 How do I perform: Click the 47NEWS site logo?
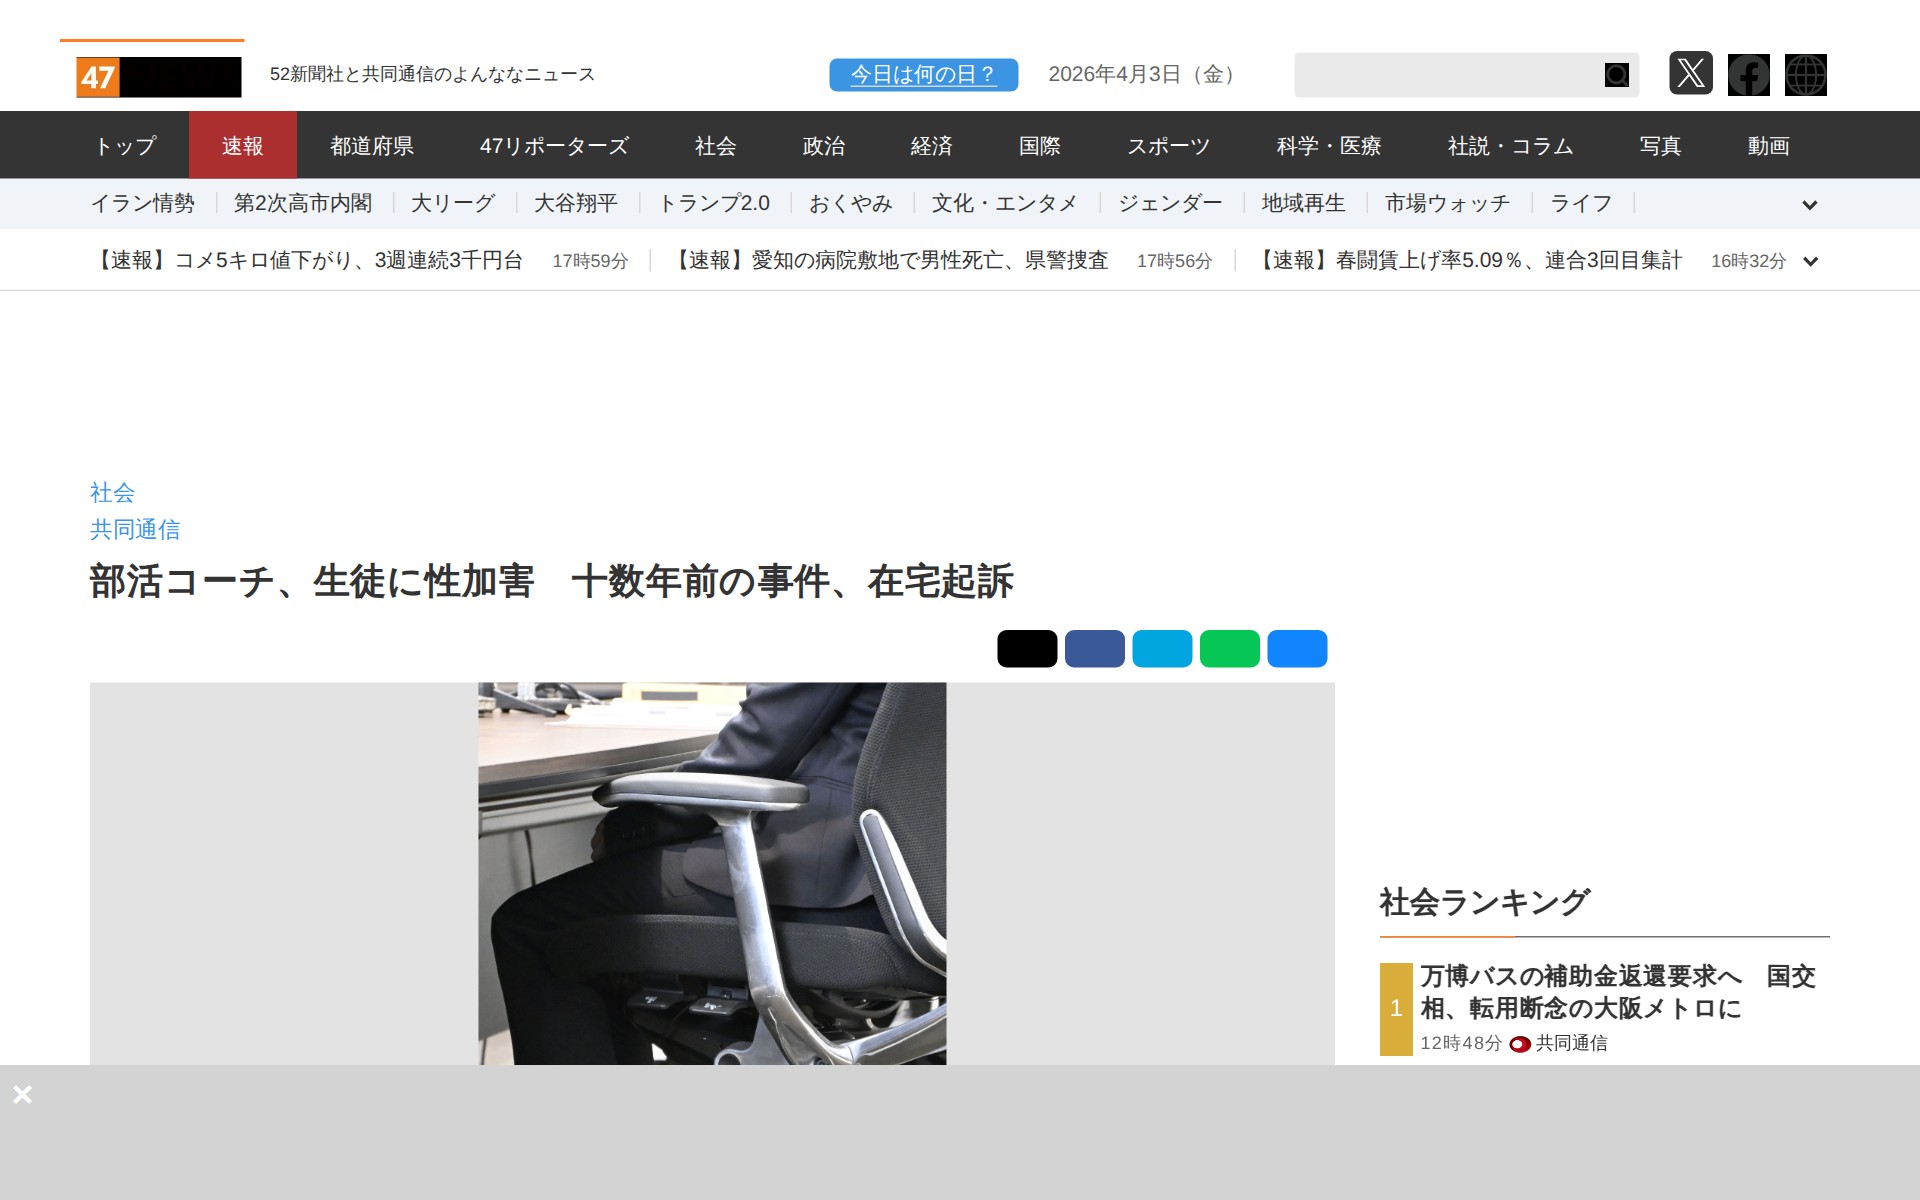[158, 76]
